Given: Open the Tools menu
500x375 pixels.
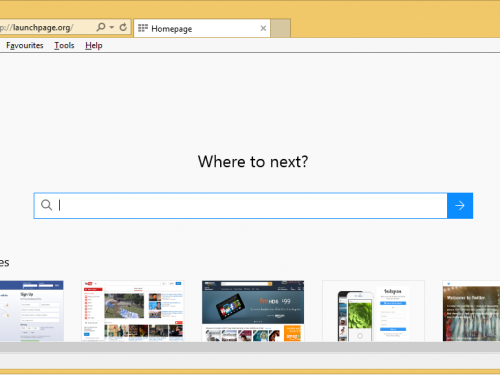Looking at the screenshot, I should click(64, 45).
